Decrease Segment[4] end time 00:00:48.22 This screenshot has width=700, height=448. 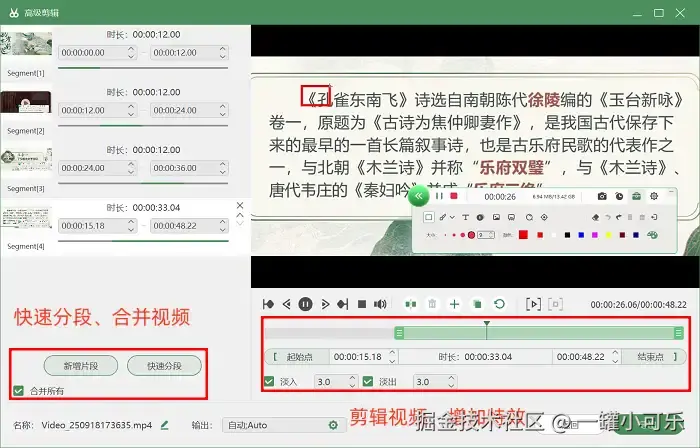222,229
